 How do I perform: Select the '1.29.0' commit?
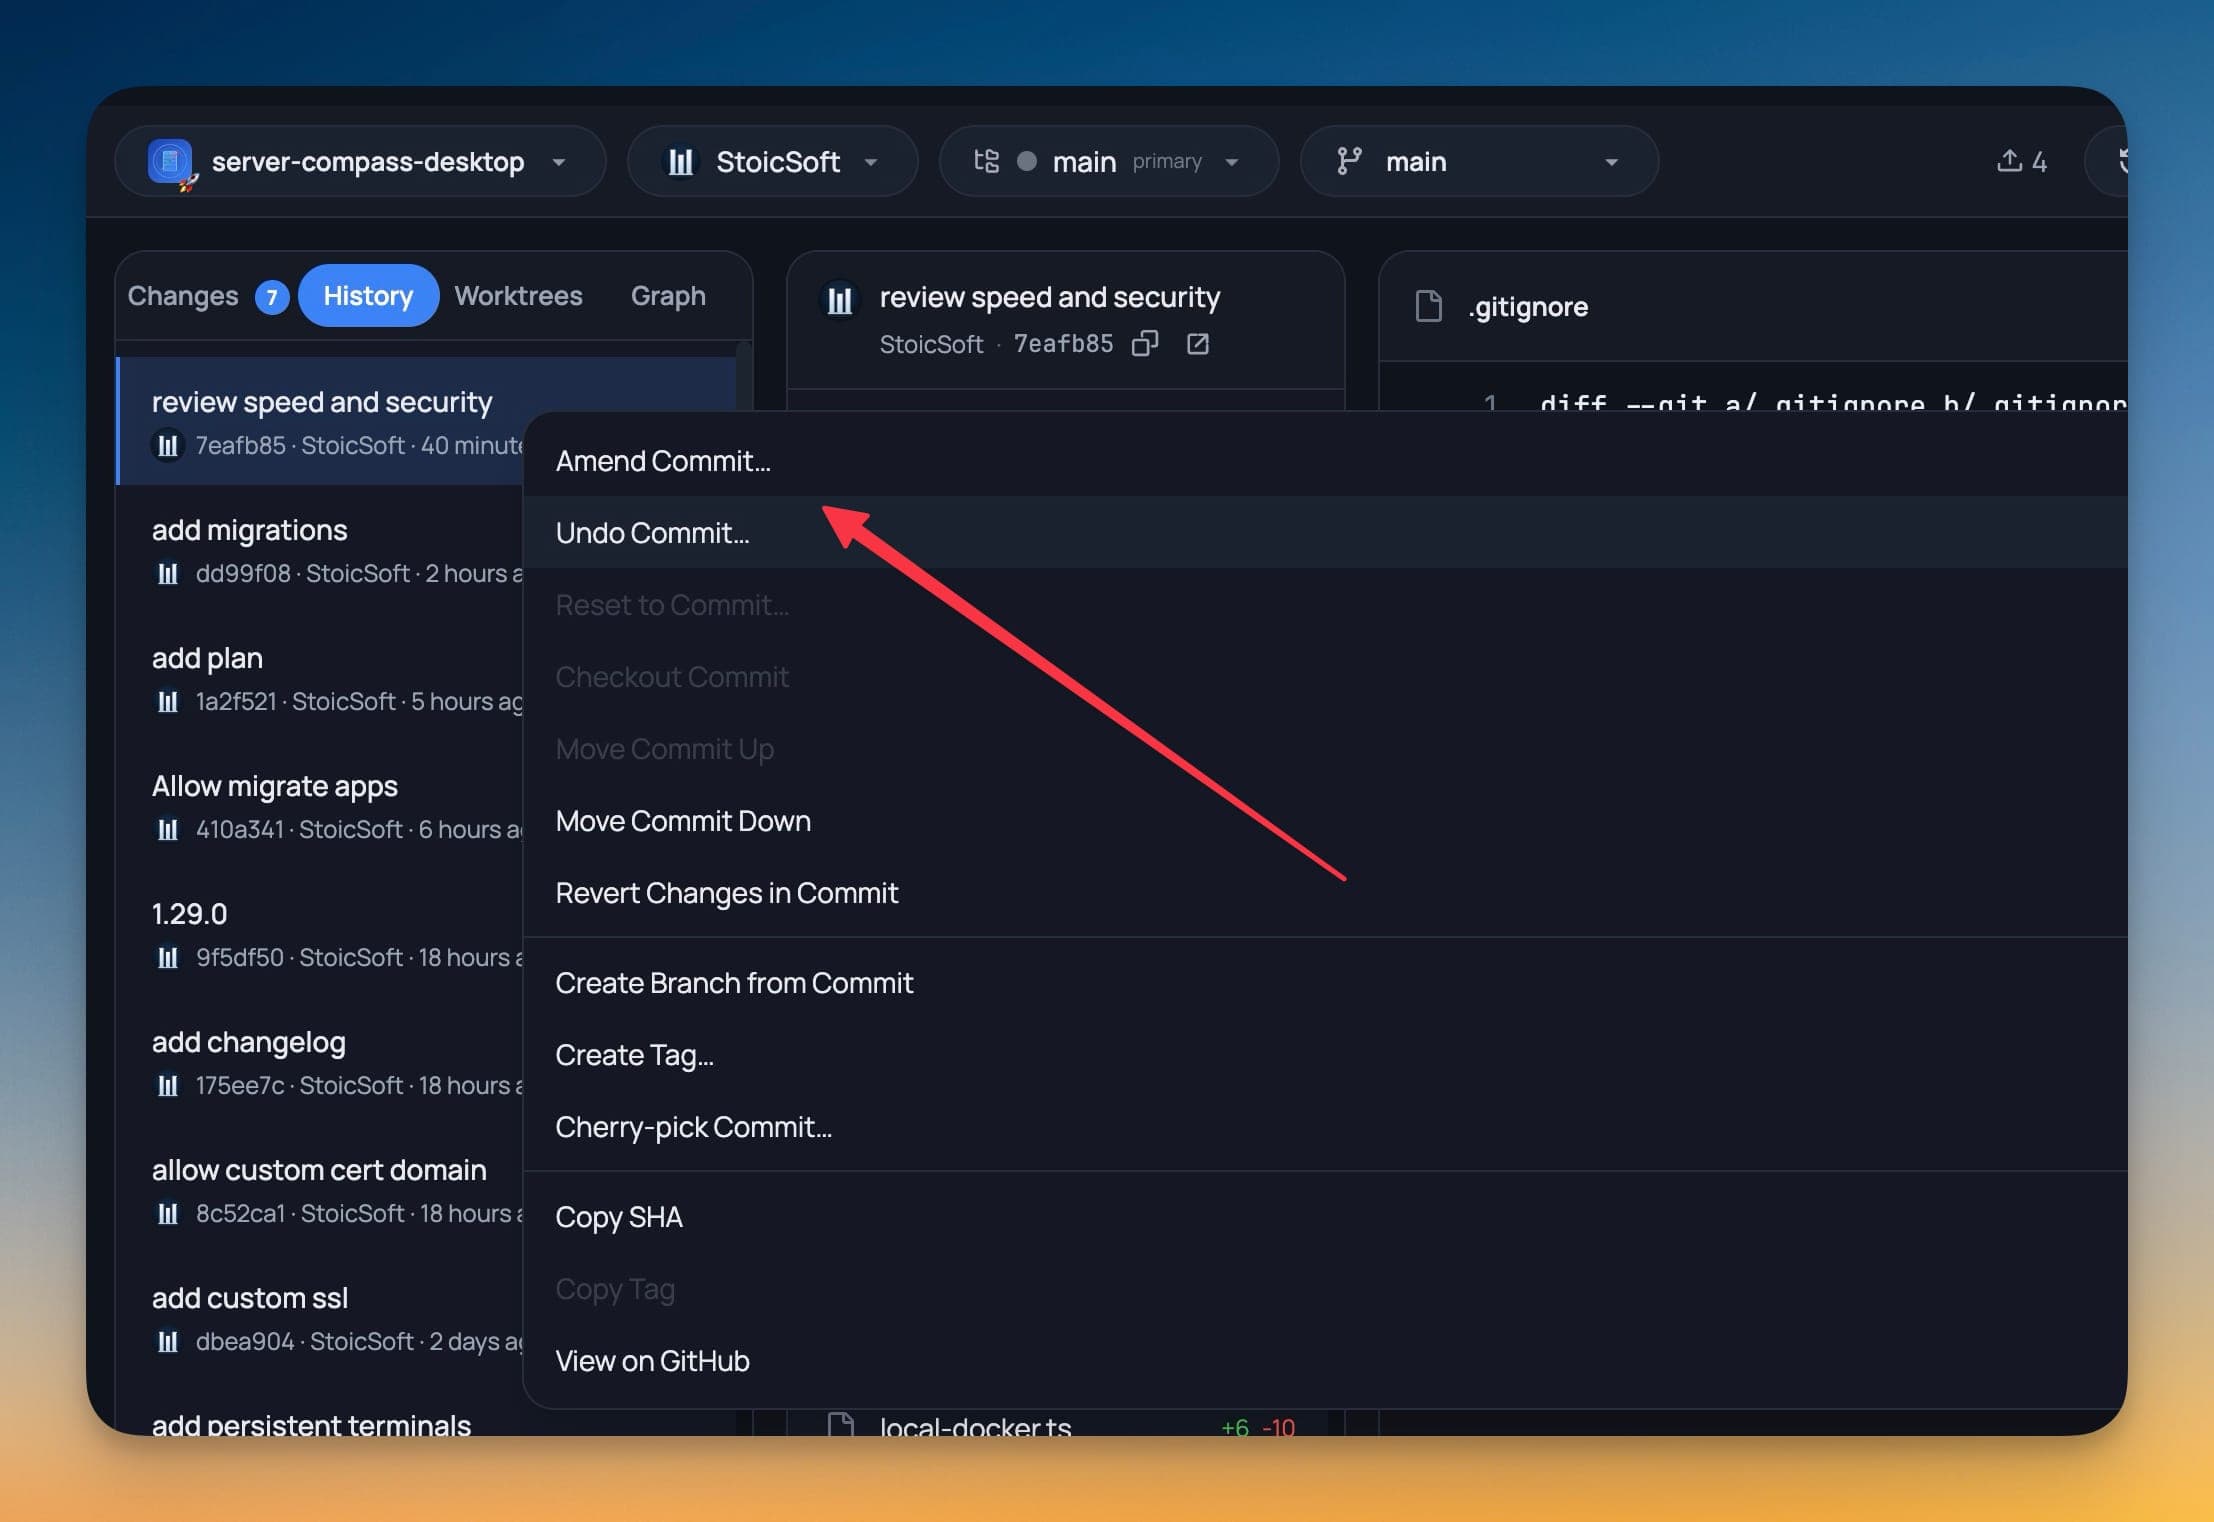(320, 933)
